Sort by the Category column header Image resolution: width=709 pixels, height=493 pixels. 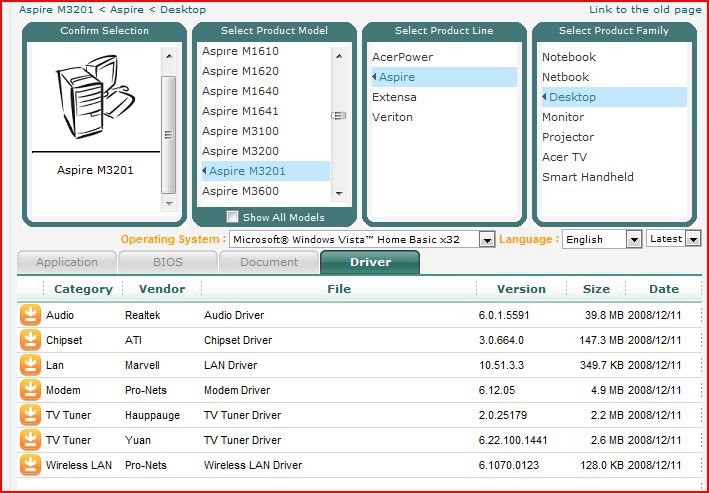point(83,289)
